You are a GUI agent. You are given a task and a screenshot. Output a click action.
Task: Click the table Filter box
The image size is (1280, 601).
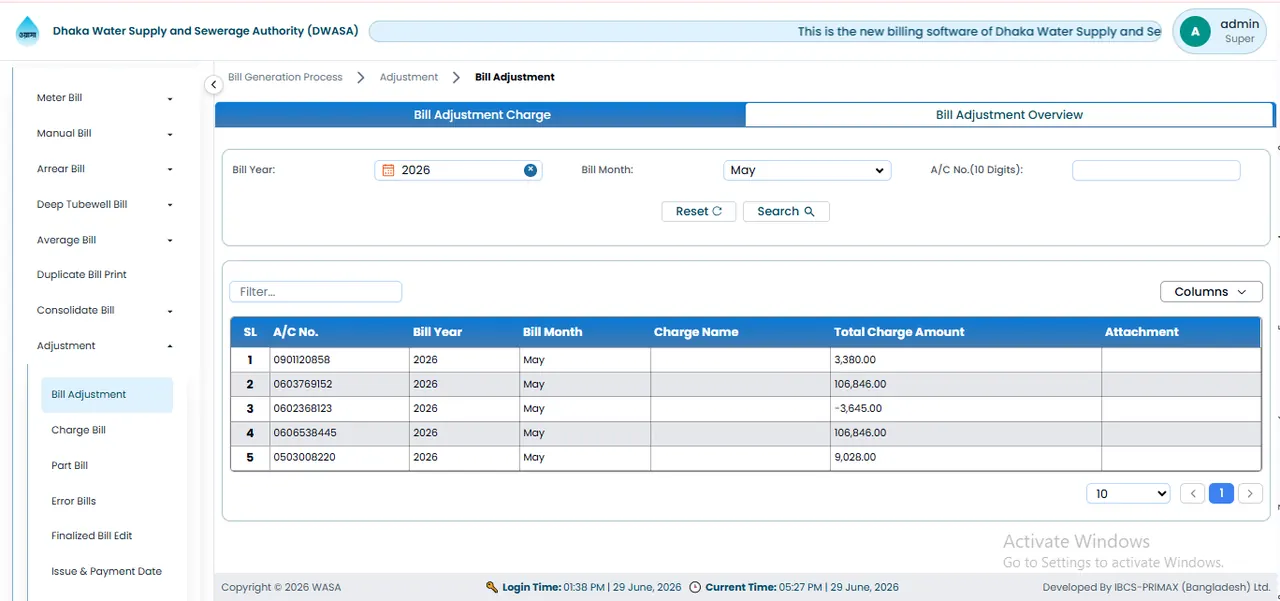click(x=316, y=292)
